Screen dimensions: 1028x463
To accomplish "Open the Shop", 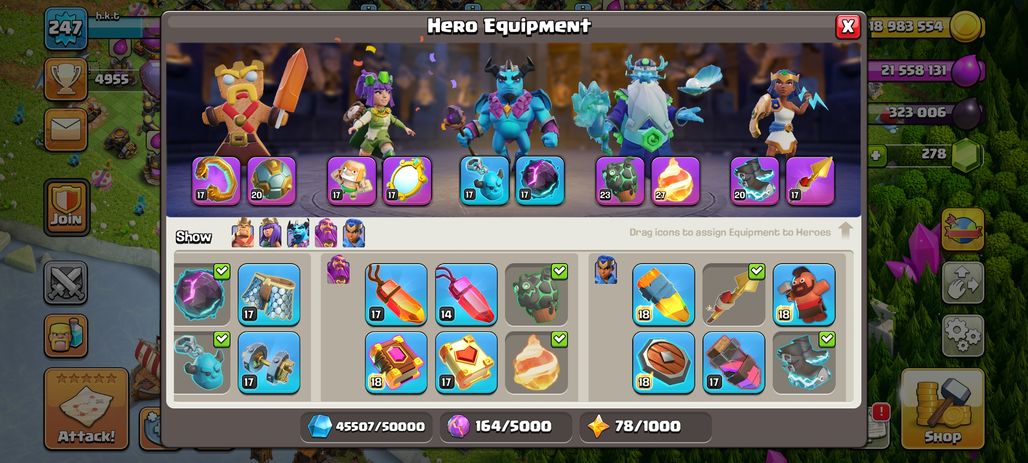I will click(942, 409).
